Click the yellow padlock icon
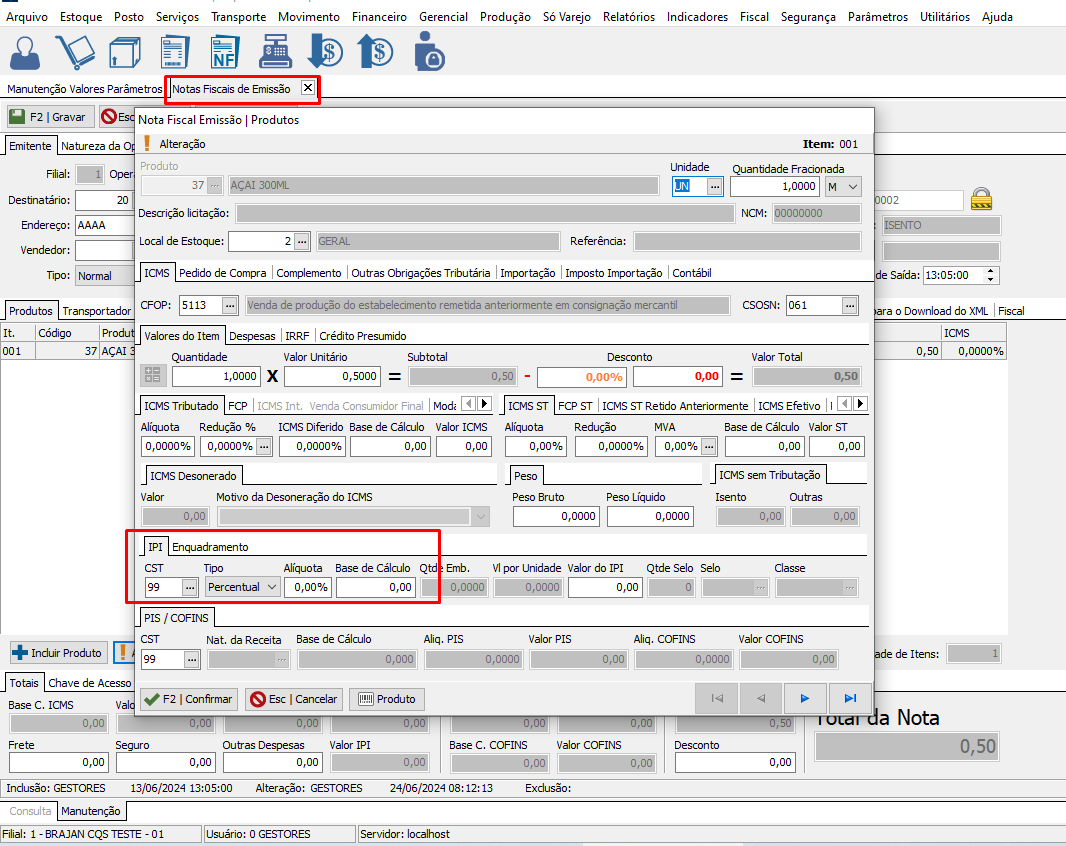 click(982, 198)
